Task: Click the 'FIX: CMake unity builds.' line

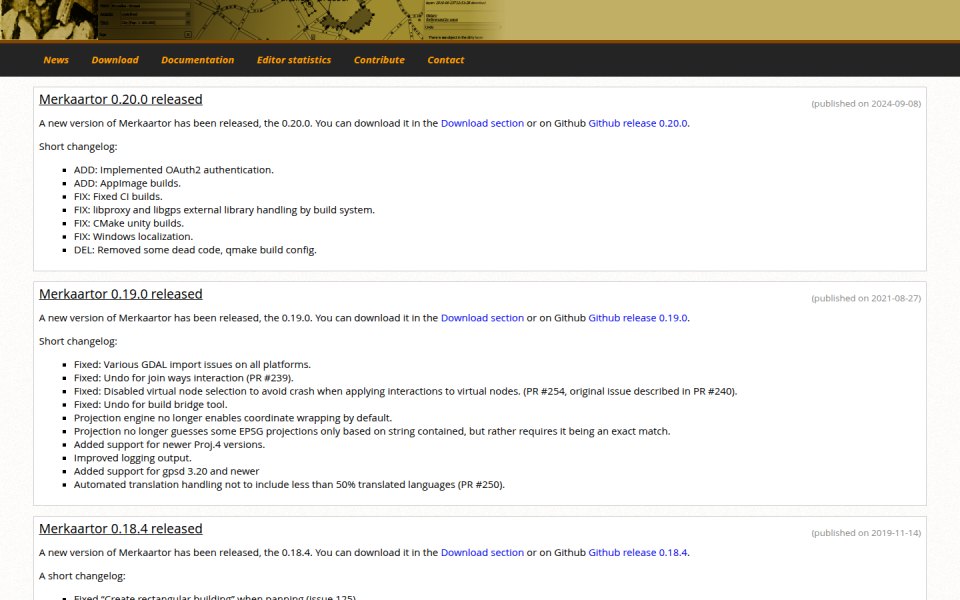Action: [129, 223]
